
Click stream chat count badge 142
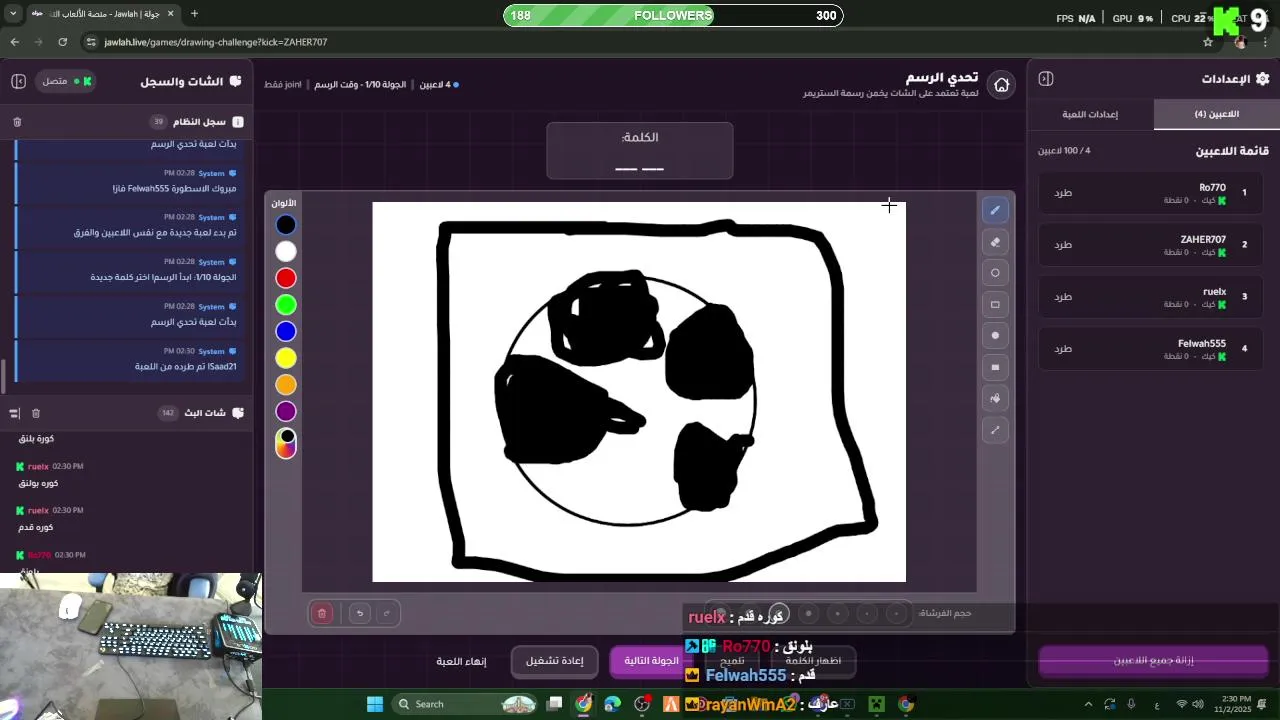pos(168,413)
